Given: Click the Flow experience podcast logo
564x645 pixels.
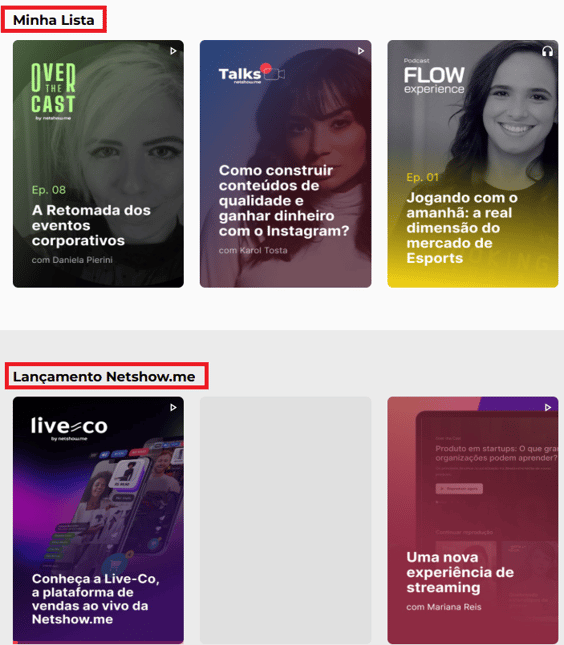Looking at the screenshot, I should click(434, 77).
